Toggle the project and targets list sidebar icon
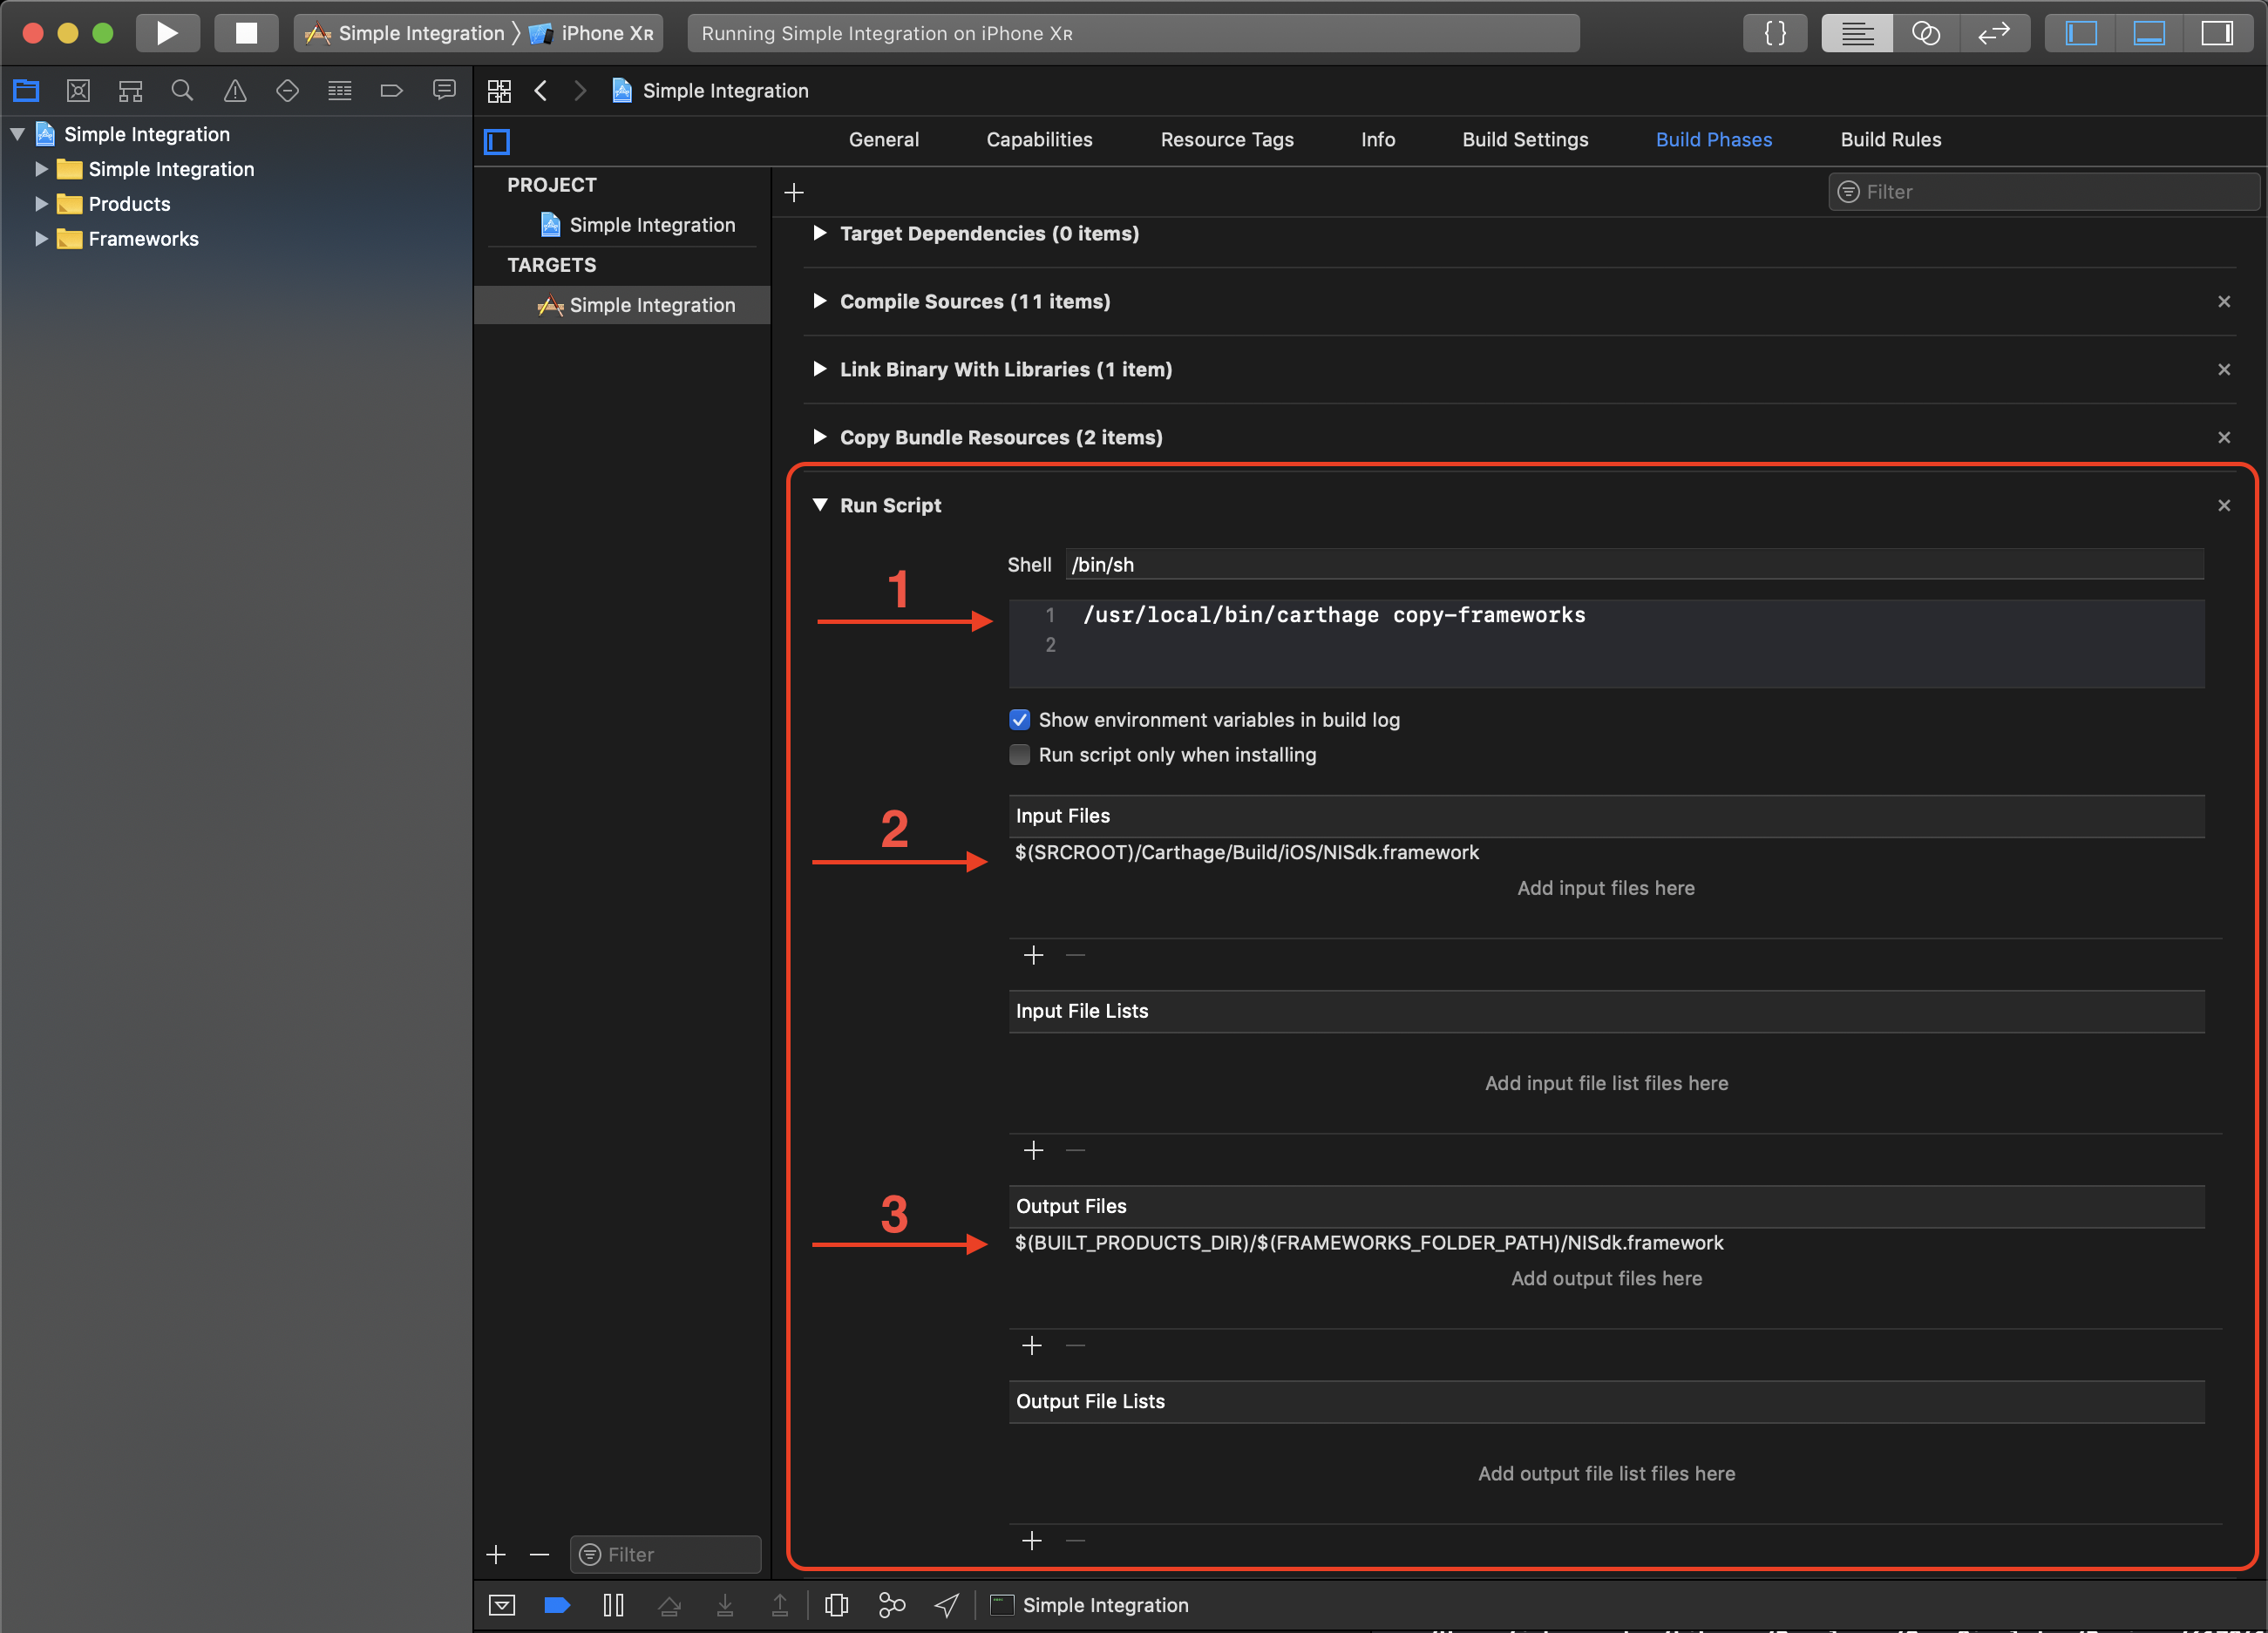The image size is (2268, 1633). [497, 142]
